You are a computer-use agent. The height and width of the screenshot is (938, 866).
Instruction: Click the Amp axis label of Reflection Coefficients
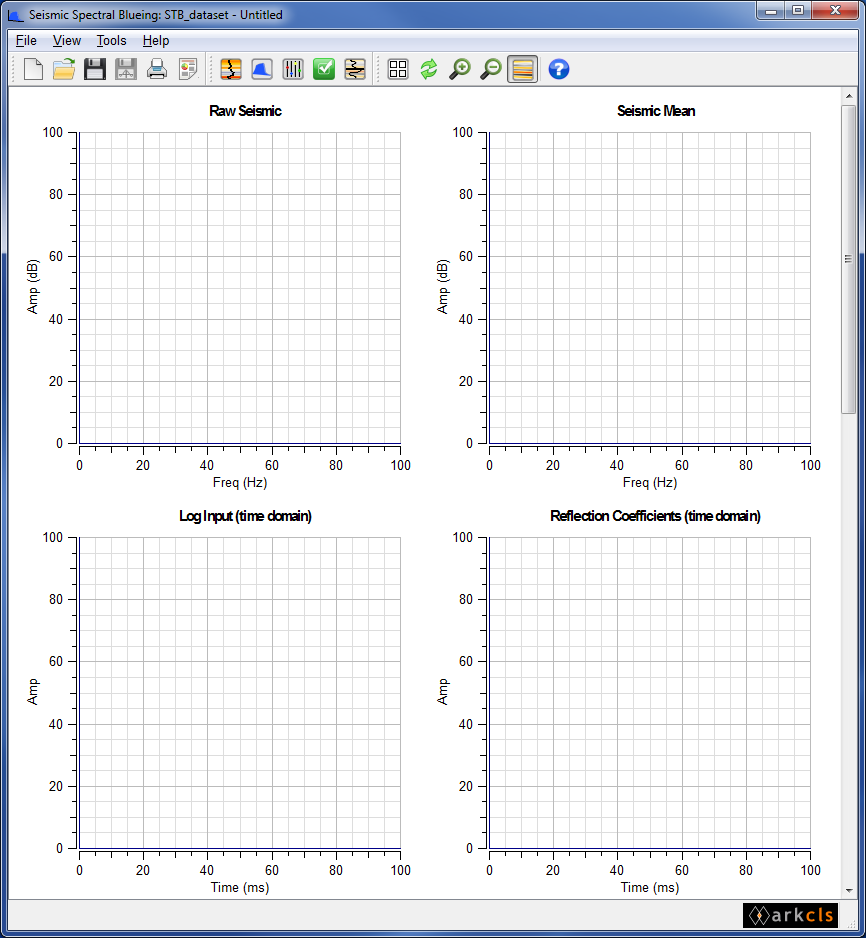(x=443, y=692)
